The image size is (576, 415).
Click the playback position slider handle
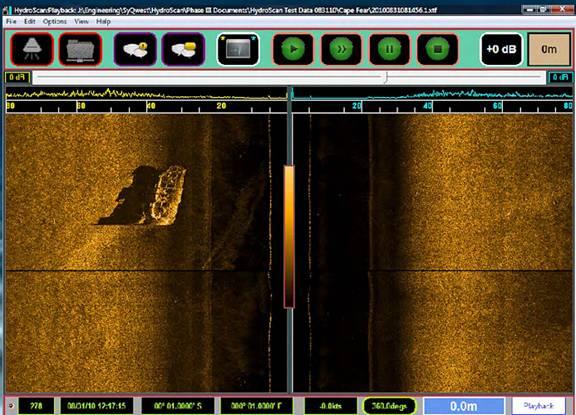pos(386,77)
